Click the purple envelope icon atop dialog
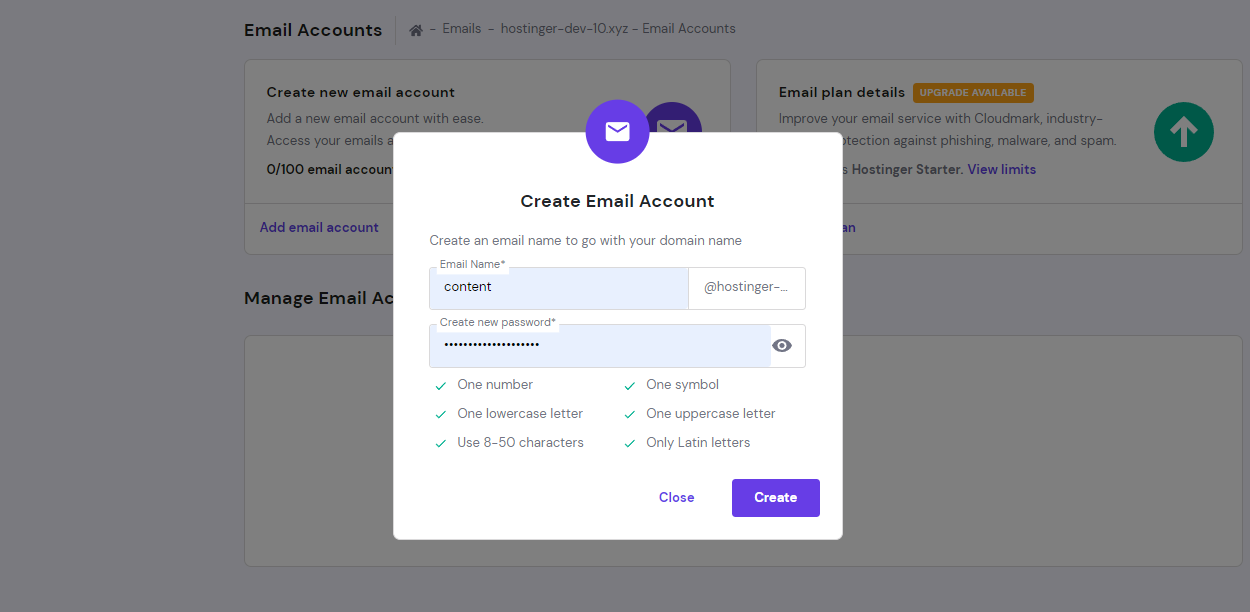The width and height of the screenshot is (1250, 612). [x=617, y=131]
